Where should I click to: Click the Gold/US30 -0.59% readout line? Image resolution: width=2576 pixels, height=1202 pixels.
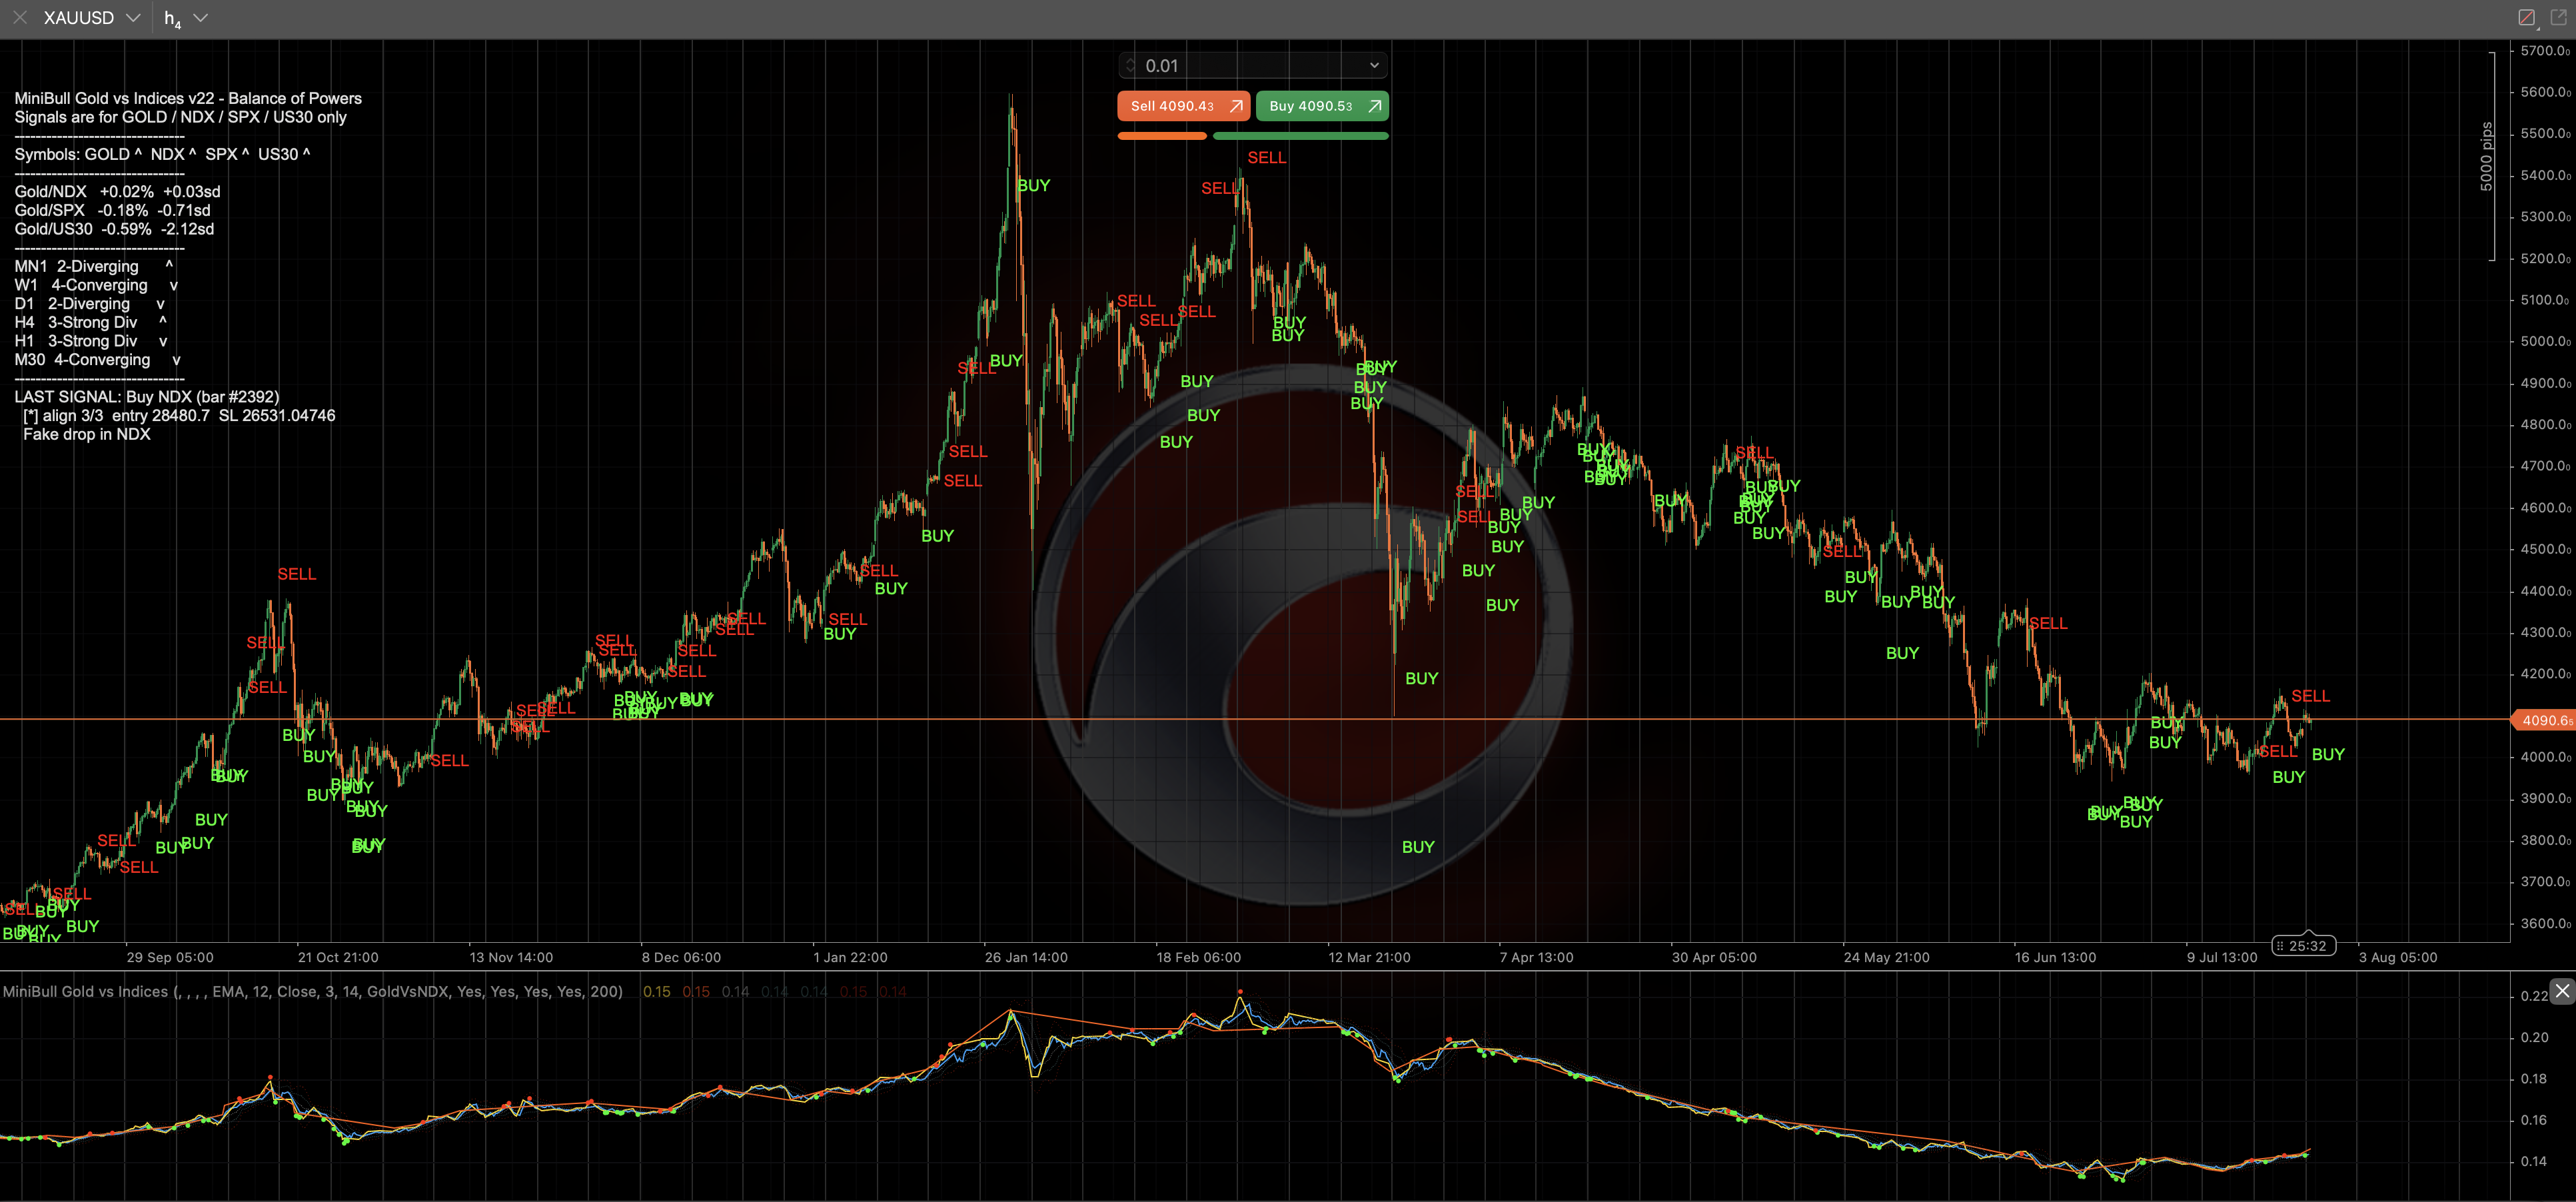(114, 229)
